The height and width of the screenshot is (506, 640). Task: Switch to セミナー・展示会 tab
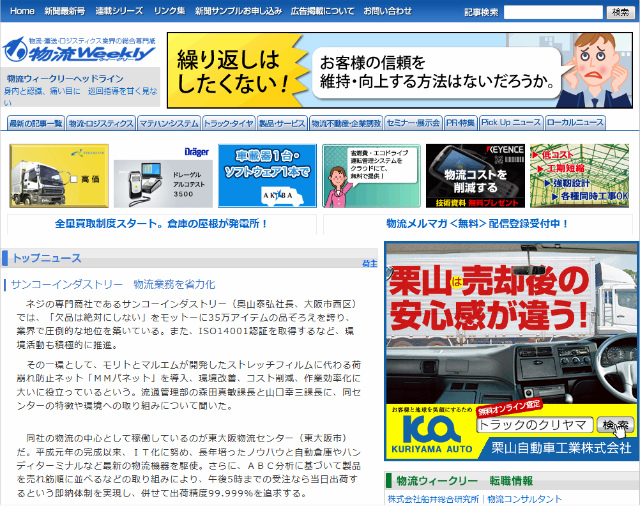pos(413,123)
